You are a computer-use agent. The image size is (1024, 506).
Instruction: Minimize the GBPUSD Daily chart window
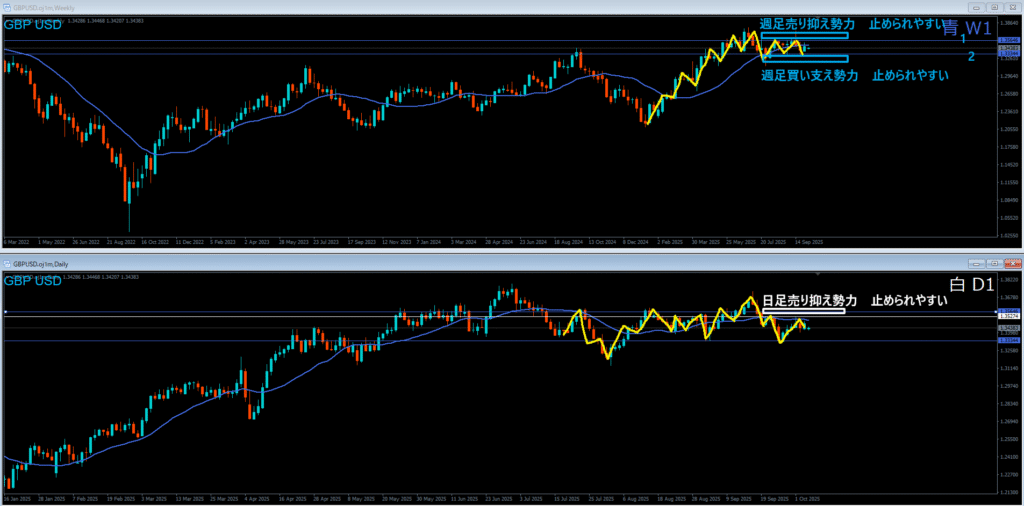978,262
